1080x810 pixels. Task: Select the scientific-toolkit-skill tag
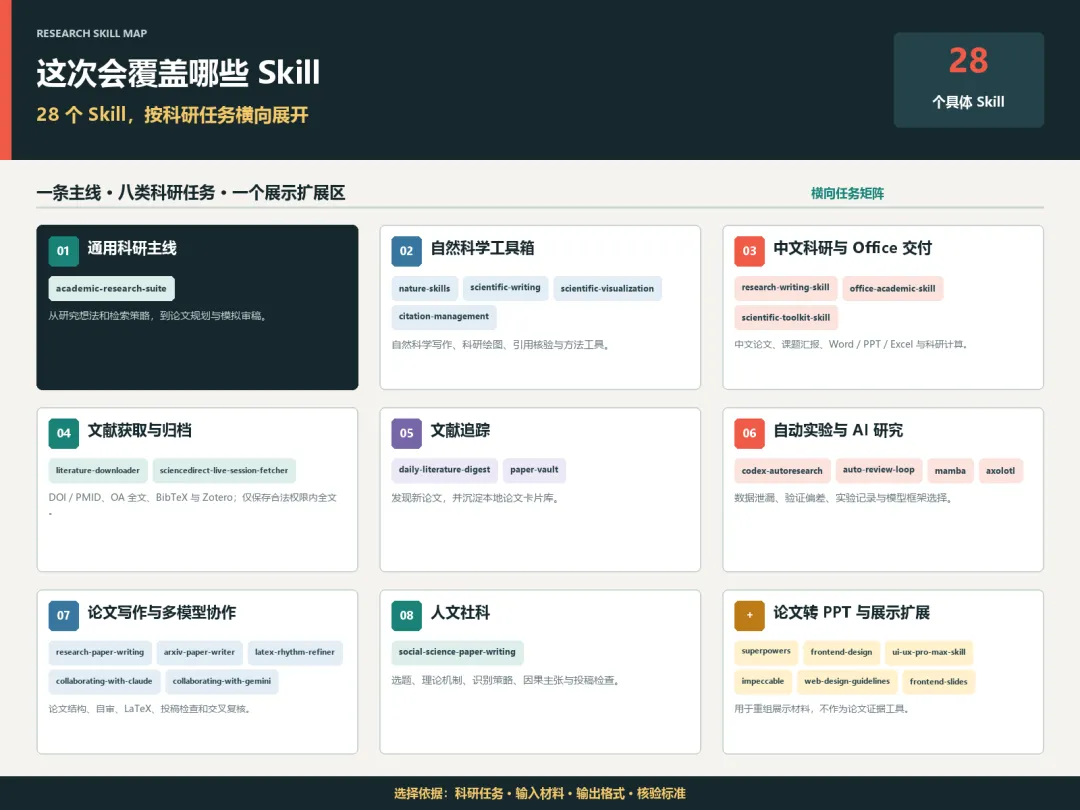coord(786,318)
